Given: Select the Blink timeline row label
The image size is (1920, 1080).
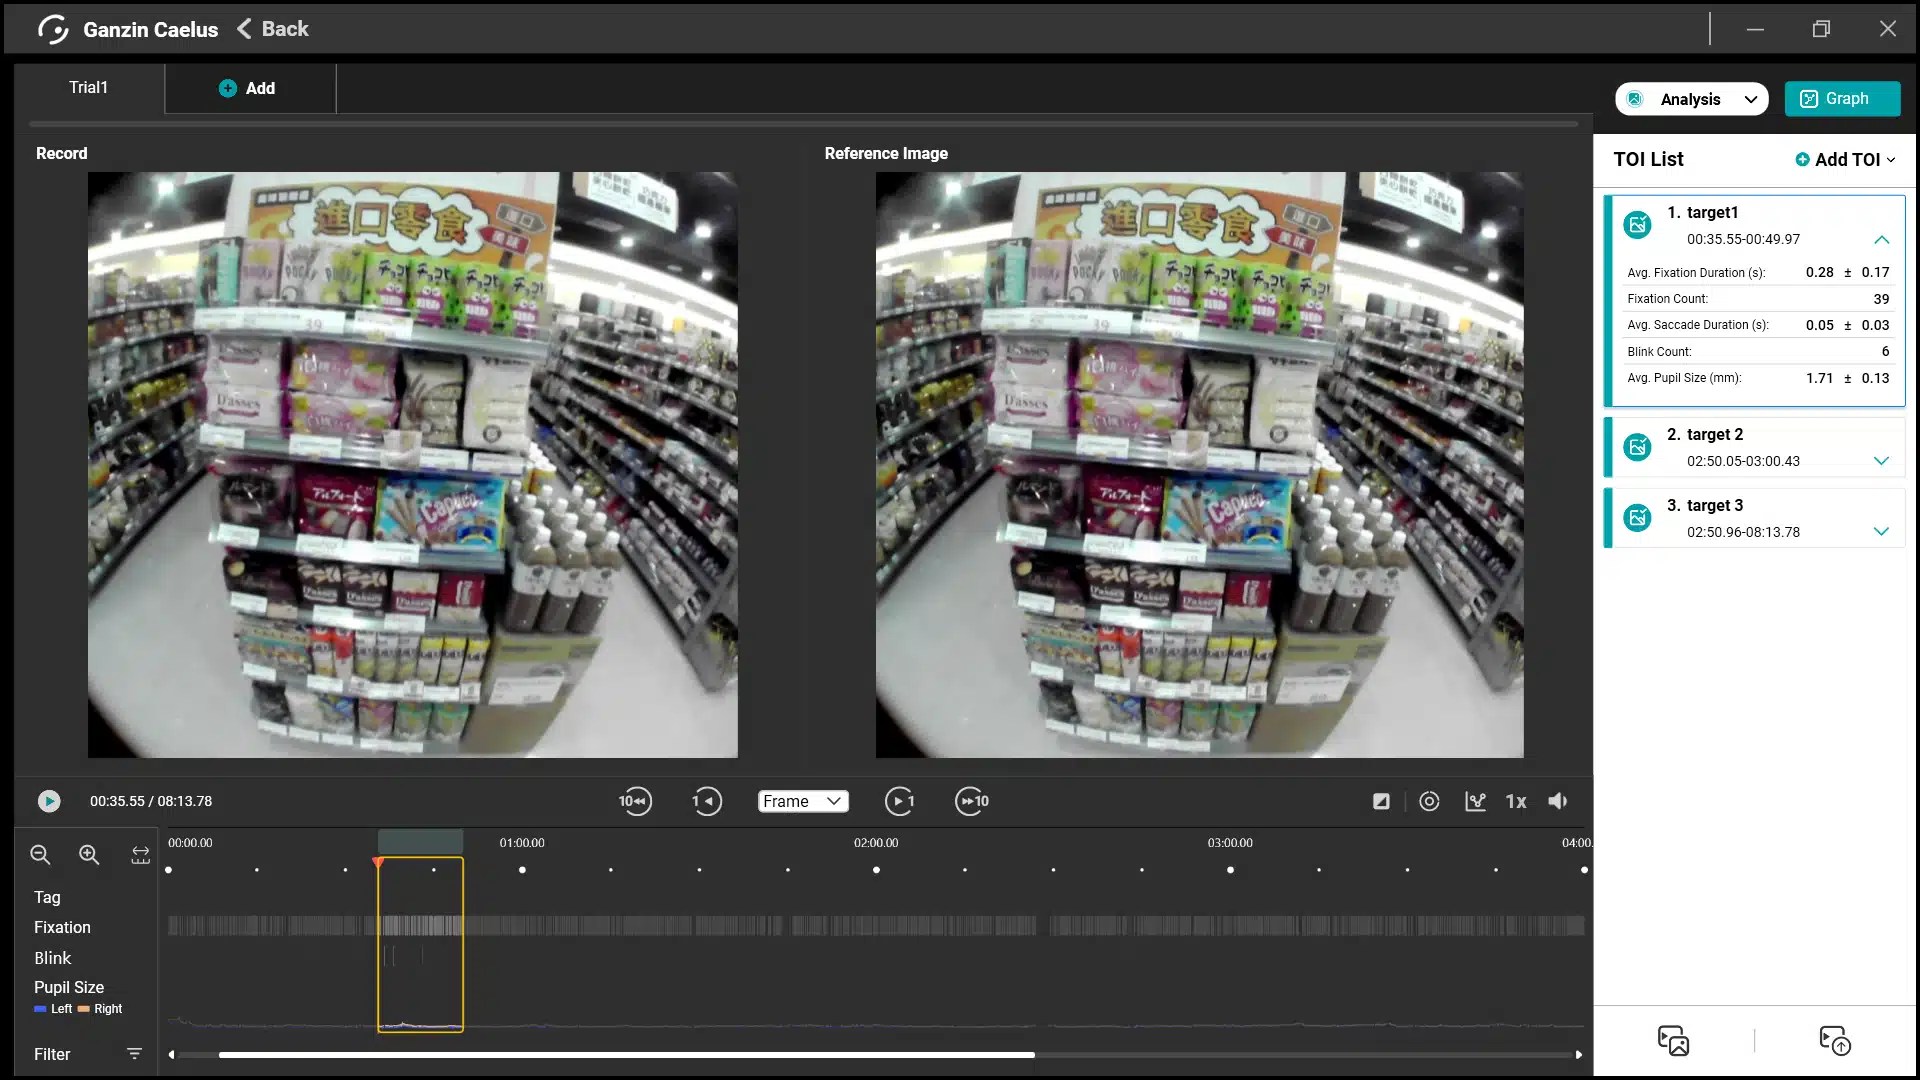Looking at the screenshot, I should click(52, 958).
